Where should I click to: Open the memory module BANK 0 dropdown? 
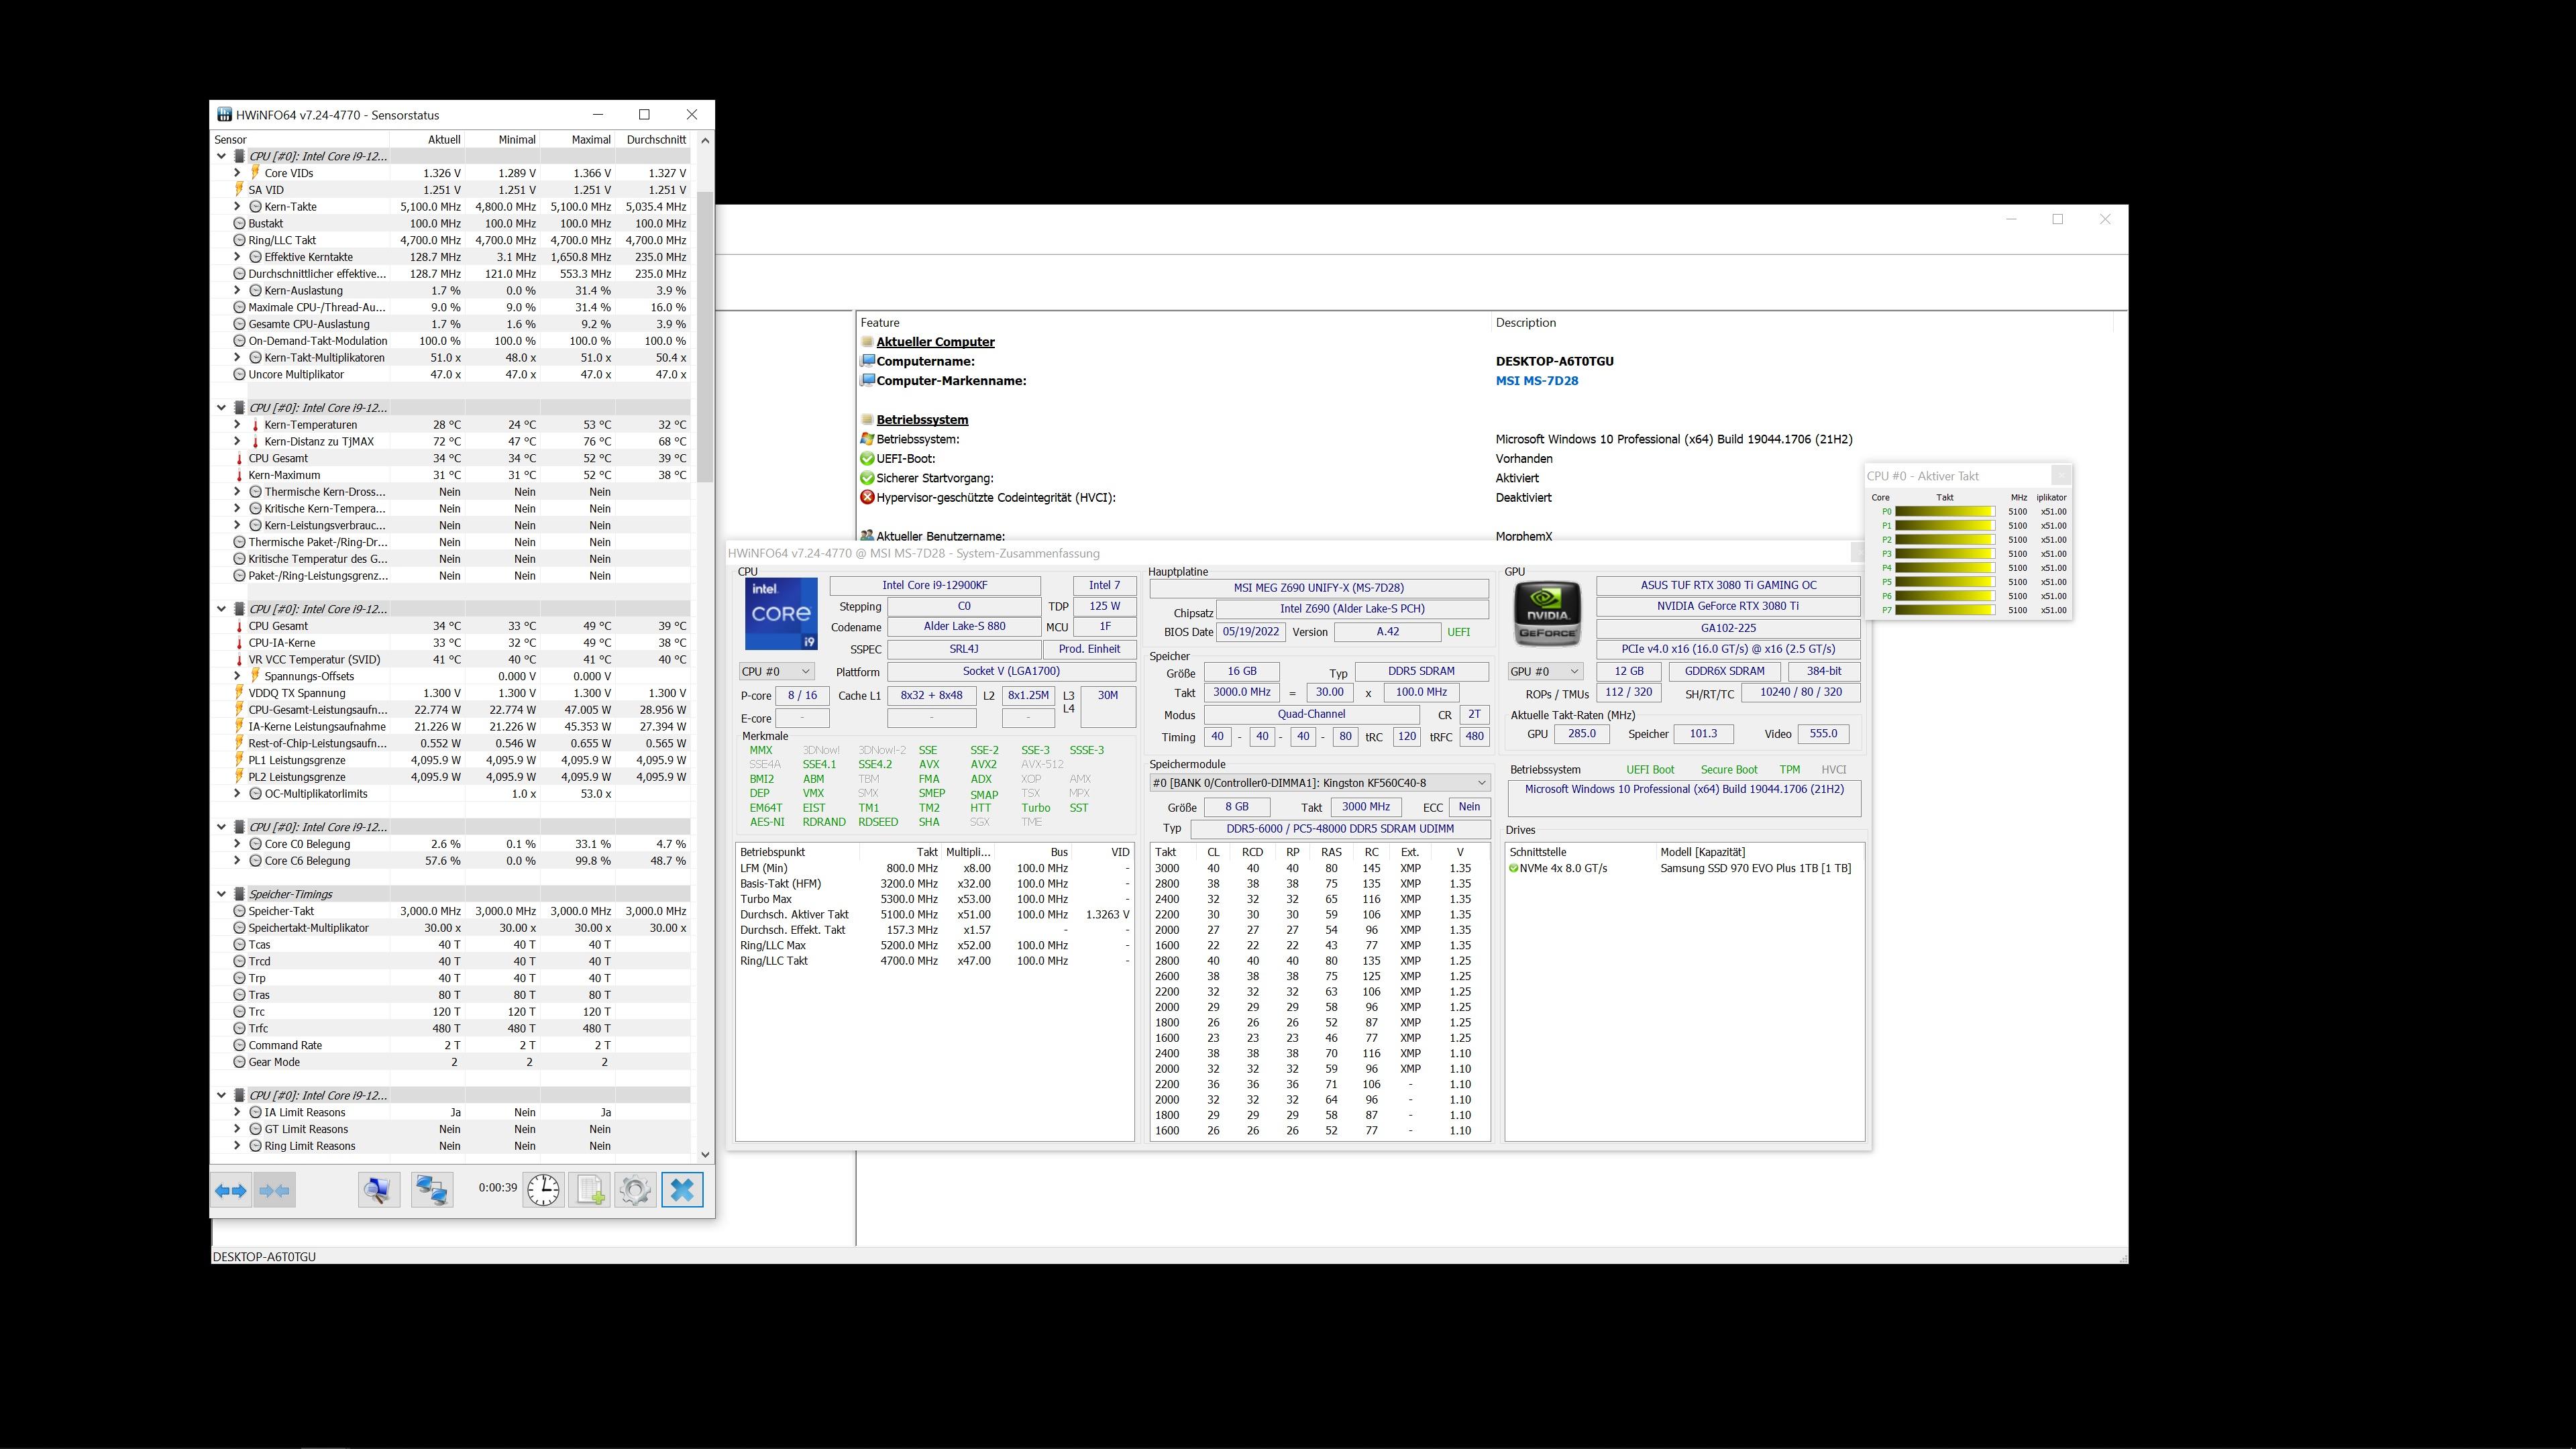1320,783
